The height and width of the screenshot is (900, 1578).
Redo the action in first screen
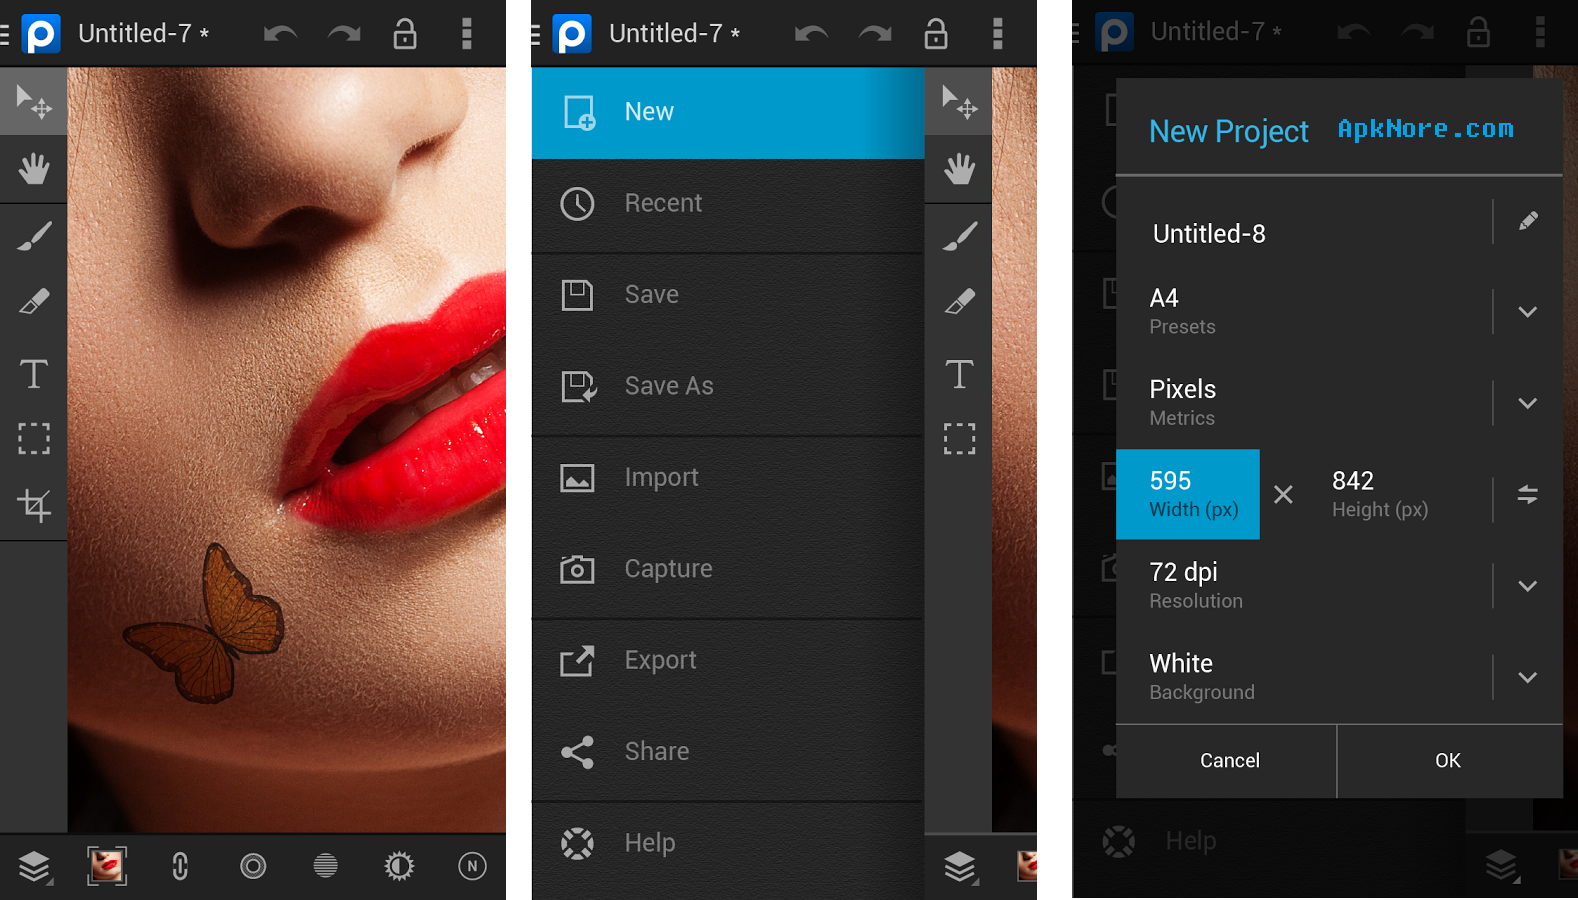[x=344, y=34]
